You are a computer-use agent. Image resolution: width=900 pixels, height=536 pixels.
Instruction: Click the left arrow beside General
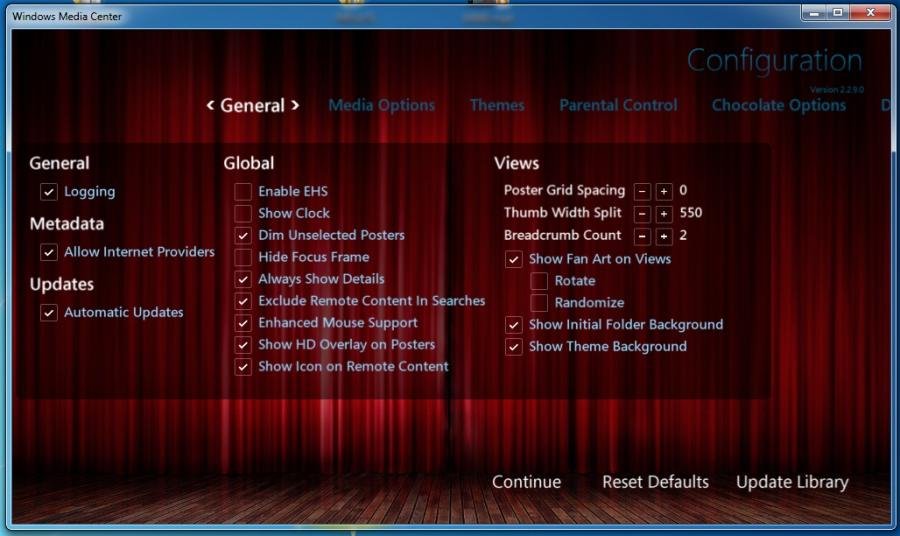[210, 105]
